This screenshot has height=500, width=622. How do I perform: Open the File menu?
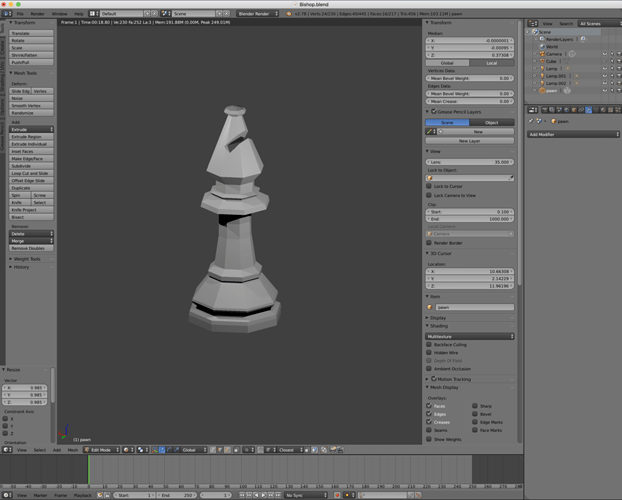(x=20, y=13)
